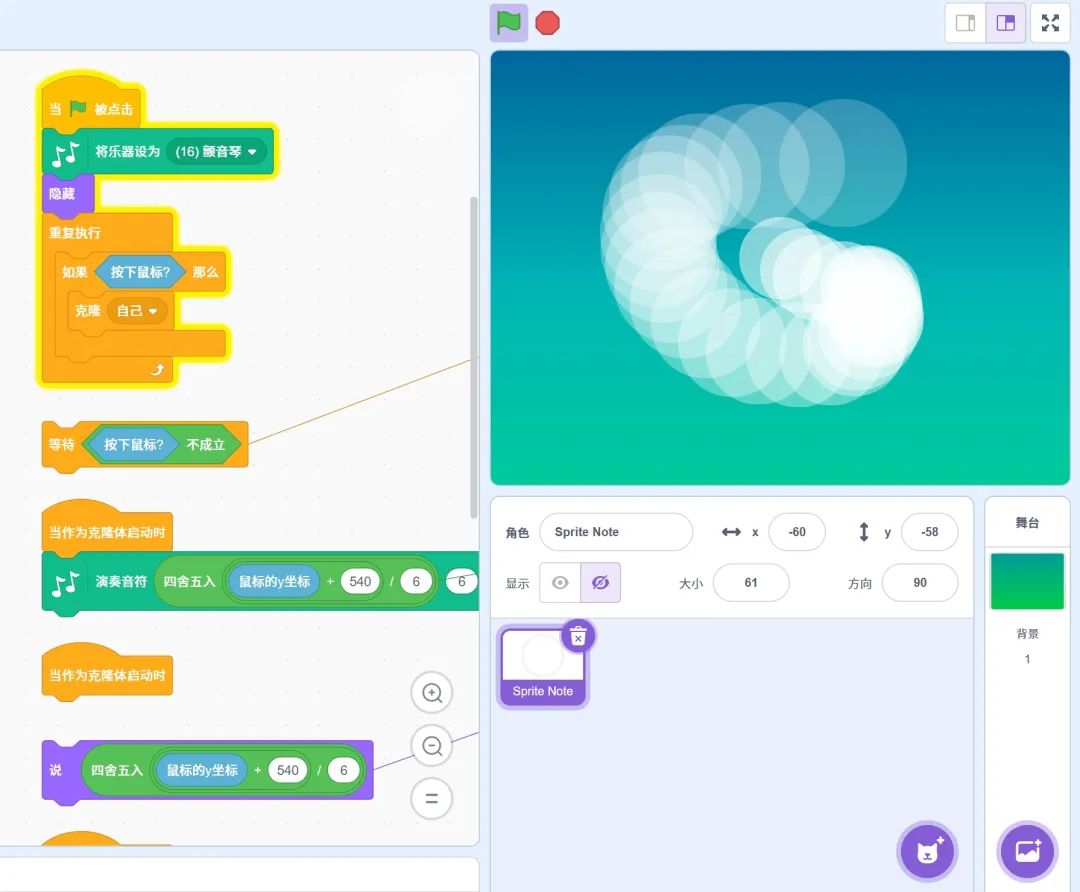Edit the sprite x position value -60
The image size is (1080, 892).
pyautogui.click(x=797, y=532)
